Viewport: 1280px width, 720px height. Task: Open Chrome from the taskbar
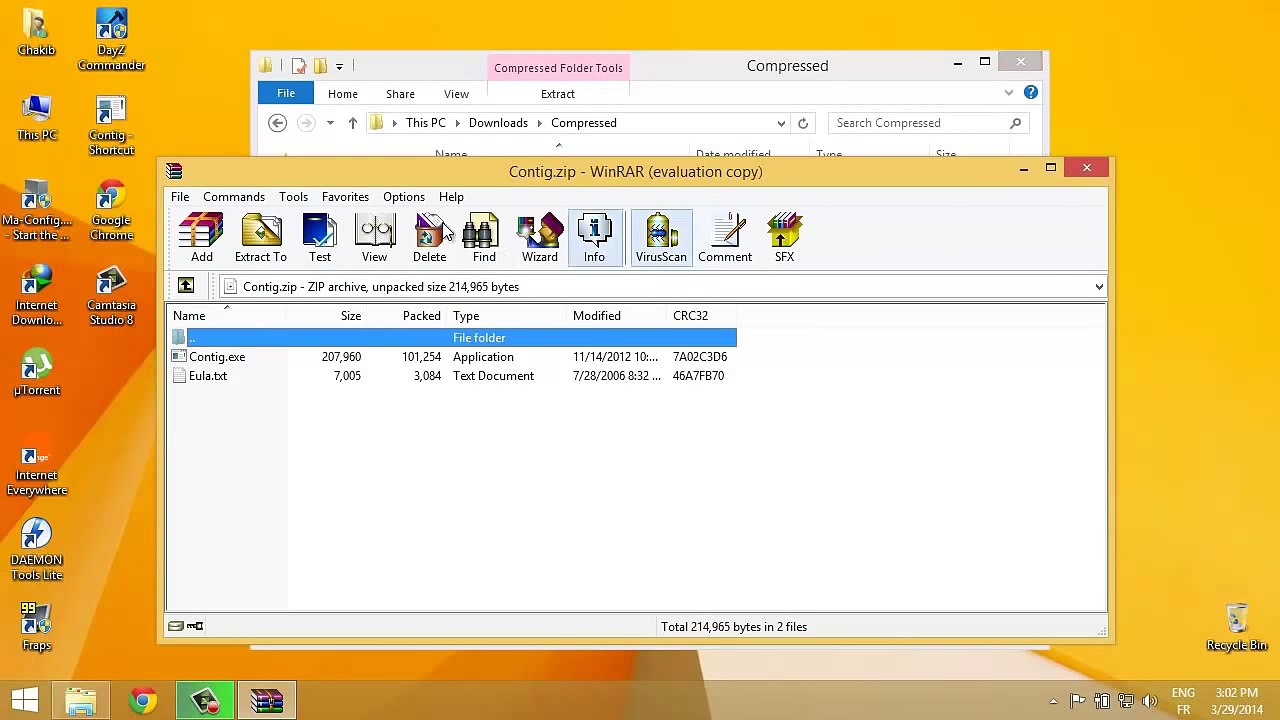pyautogui.click(x=143, y=700)
